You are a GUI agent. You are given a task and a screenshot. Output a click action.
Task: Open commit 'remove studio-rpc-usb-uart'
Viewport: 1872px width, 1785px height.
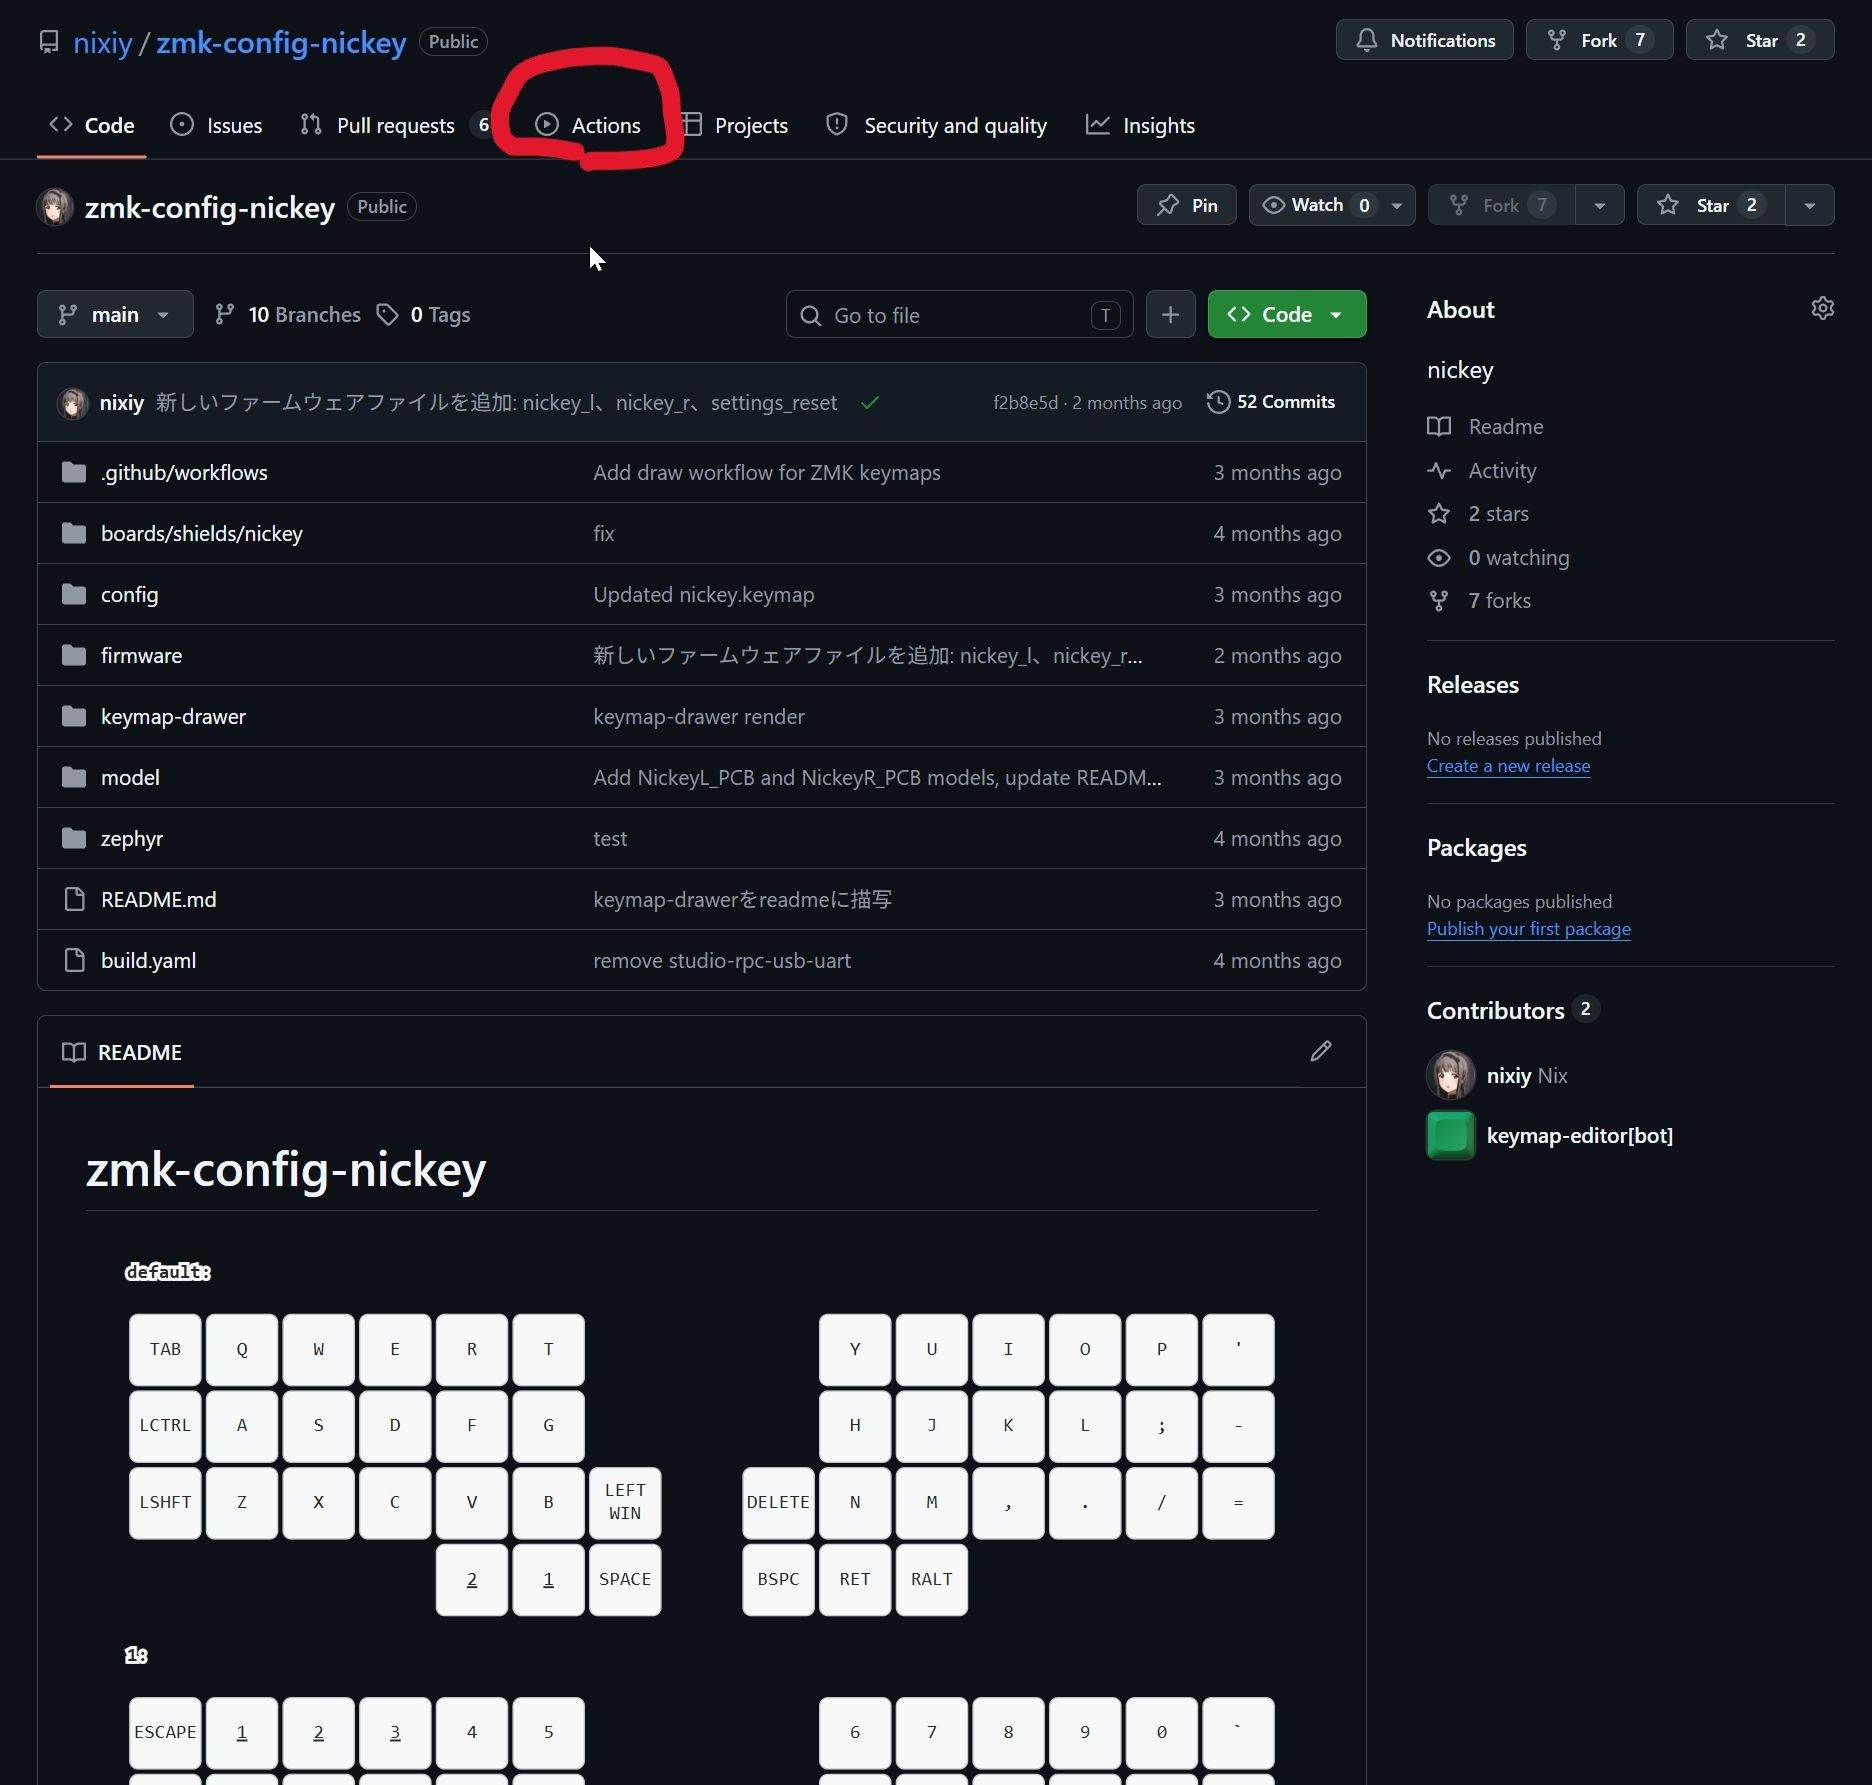pos(721,960)
